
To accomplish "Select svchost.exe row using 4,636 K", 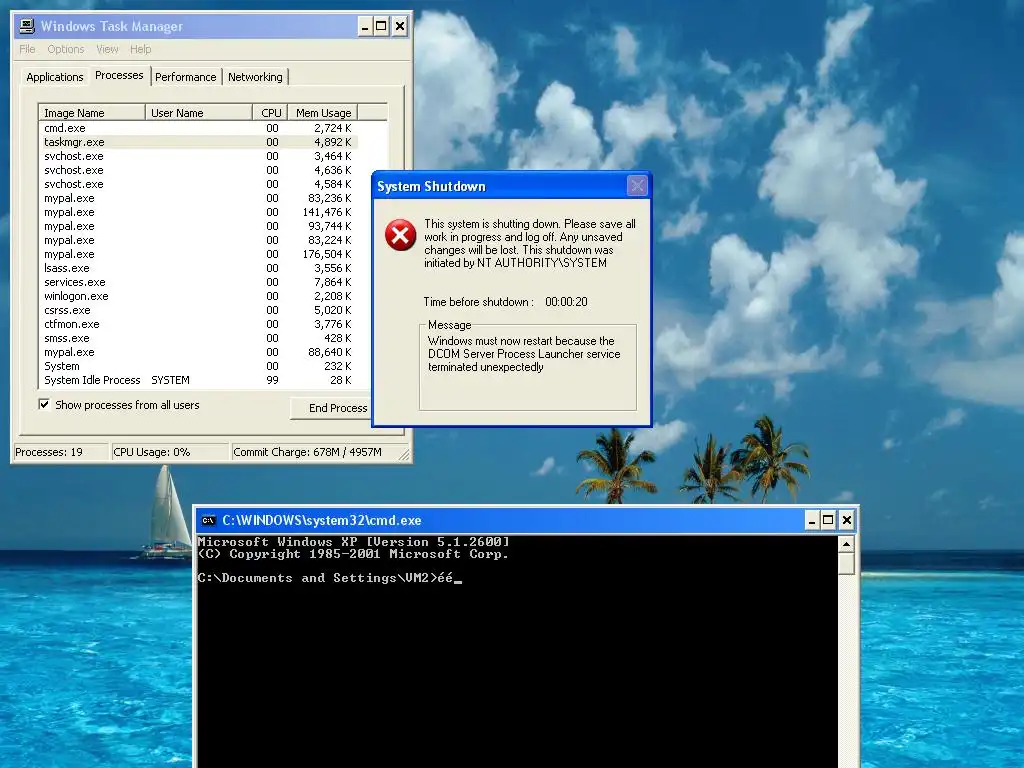I will (199, 170).
